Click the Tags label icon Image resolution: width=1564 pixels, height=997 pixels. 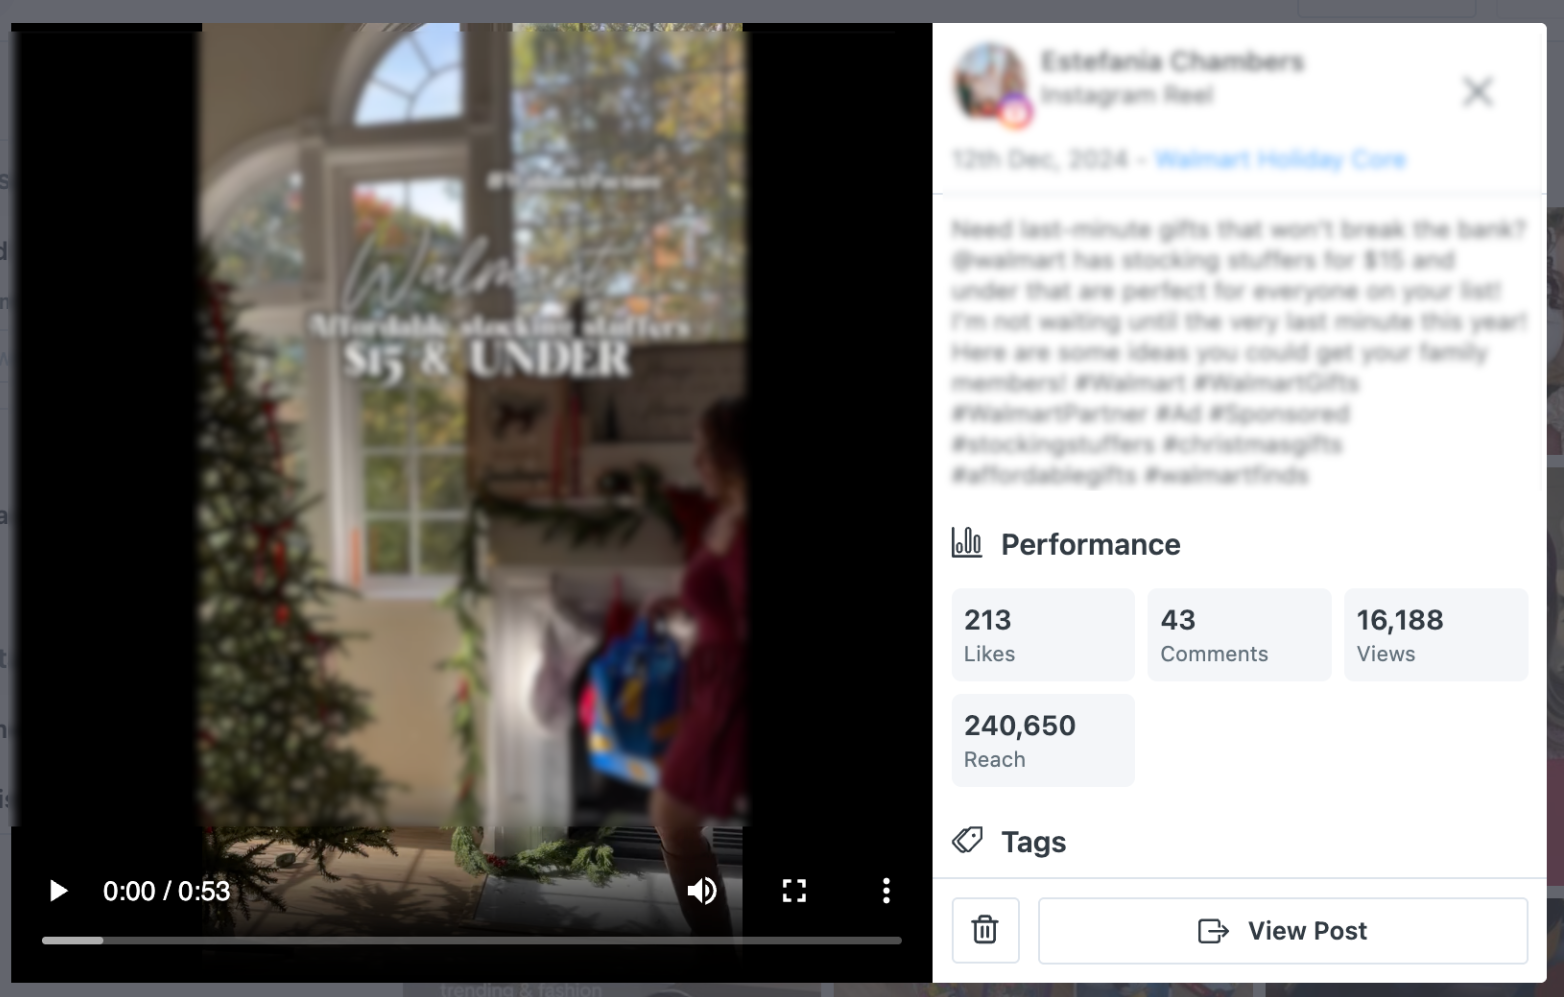[967, 840]
